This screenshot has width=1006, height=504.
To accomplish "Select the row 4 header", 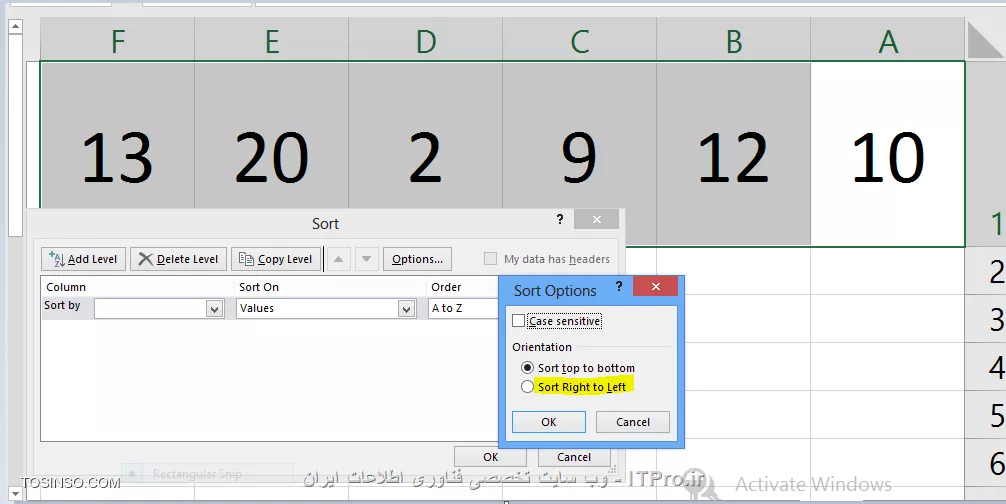I will click(987, 367).
